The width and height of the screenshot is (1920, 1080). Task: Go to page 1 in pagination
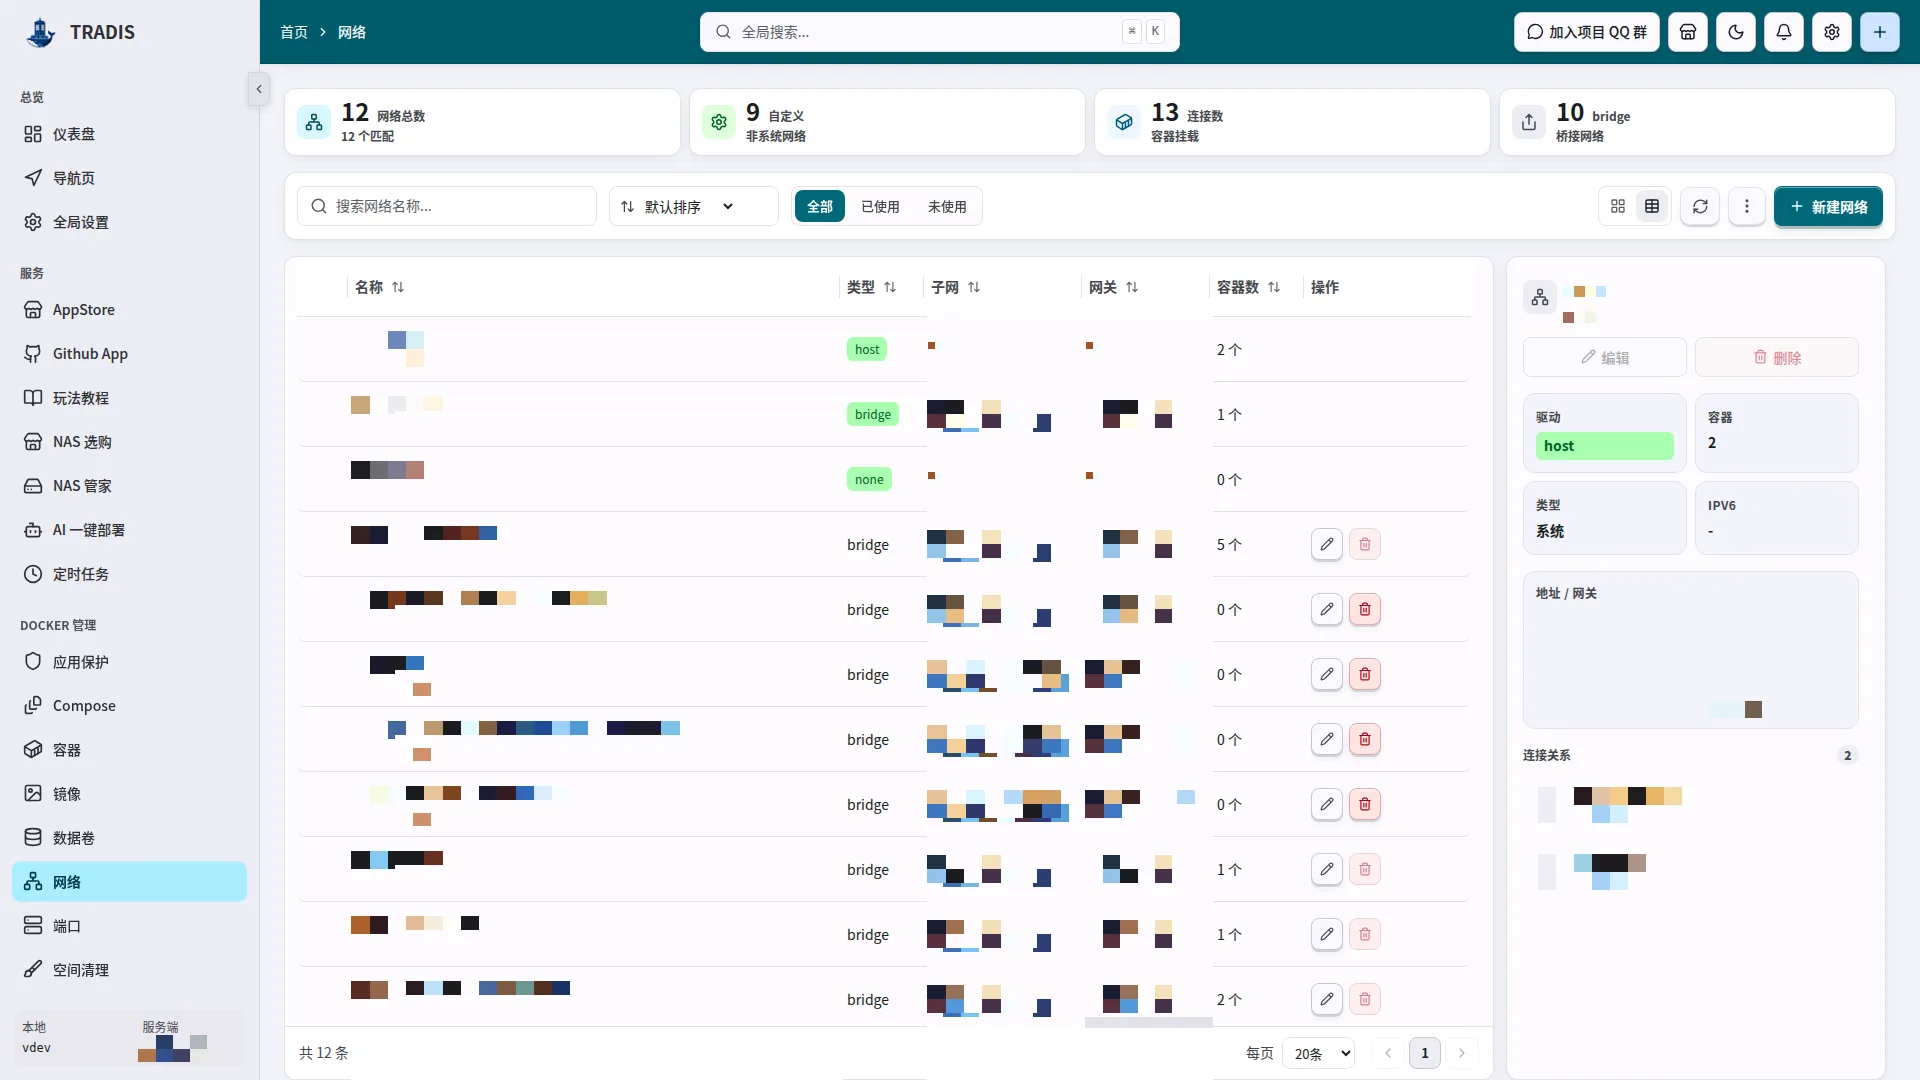click(x=1425, y=1053)
